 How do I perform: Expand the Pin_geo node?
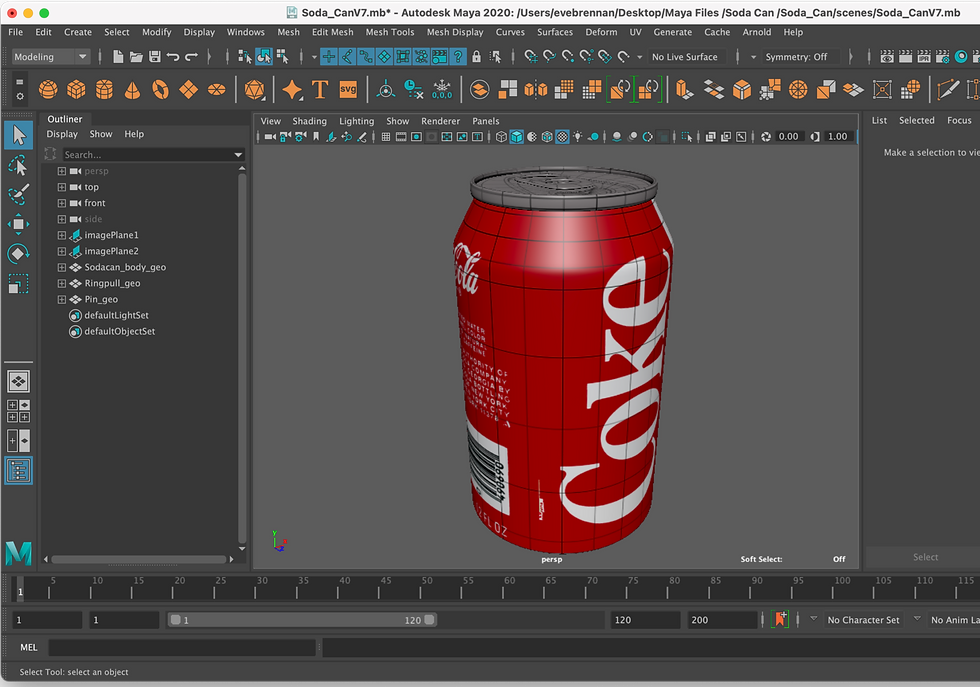[61, 299]
